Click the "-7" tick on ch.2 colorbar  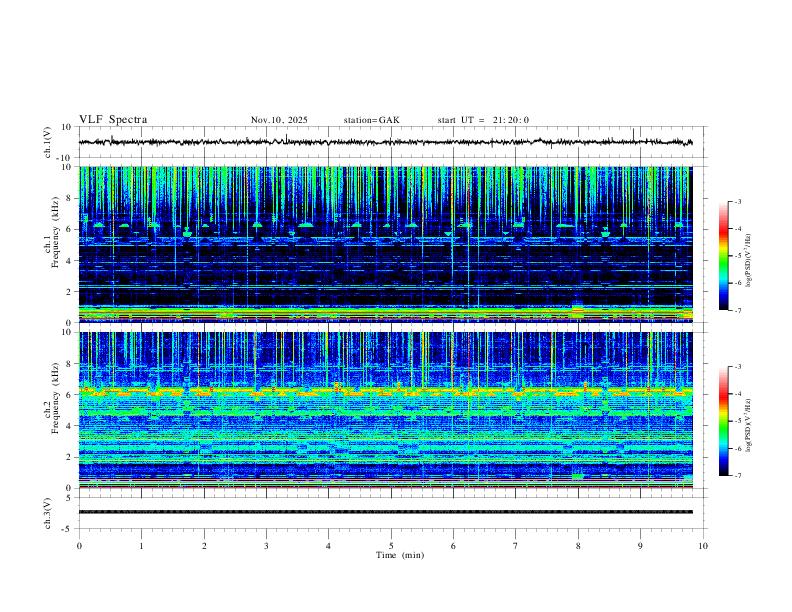tap(738, 475)
